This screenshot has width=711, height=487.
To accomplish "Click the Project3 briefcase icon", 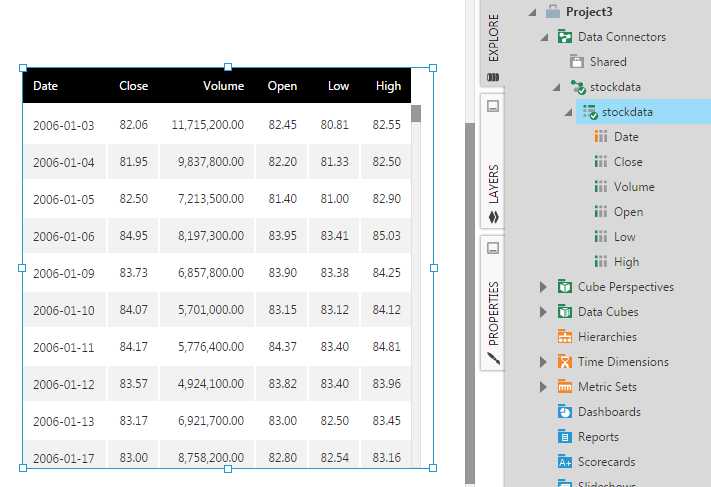I will (553, 12).
